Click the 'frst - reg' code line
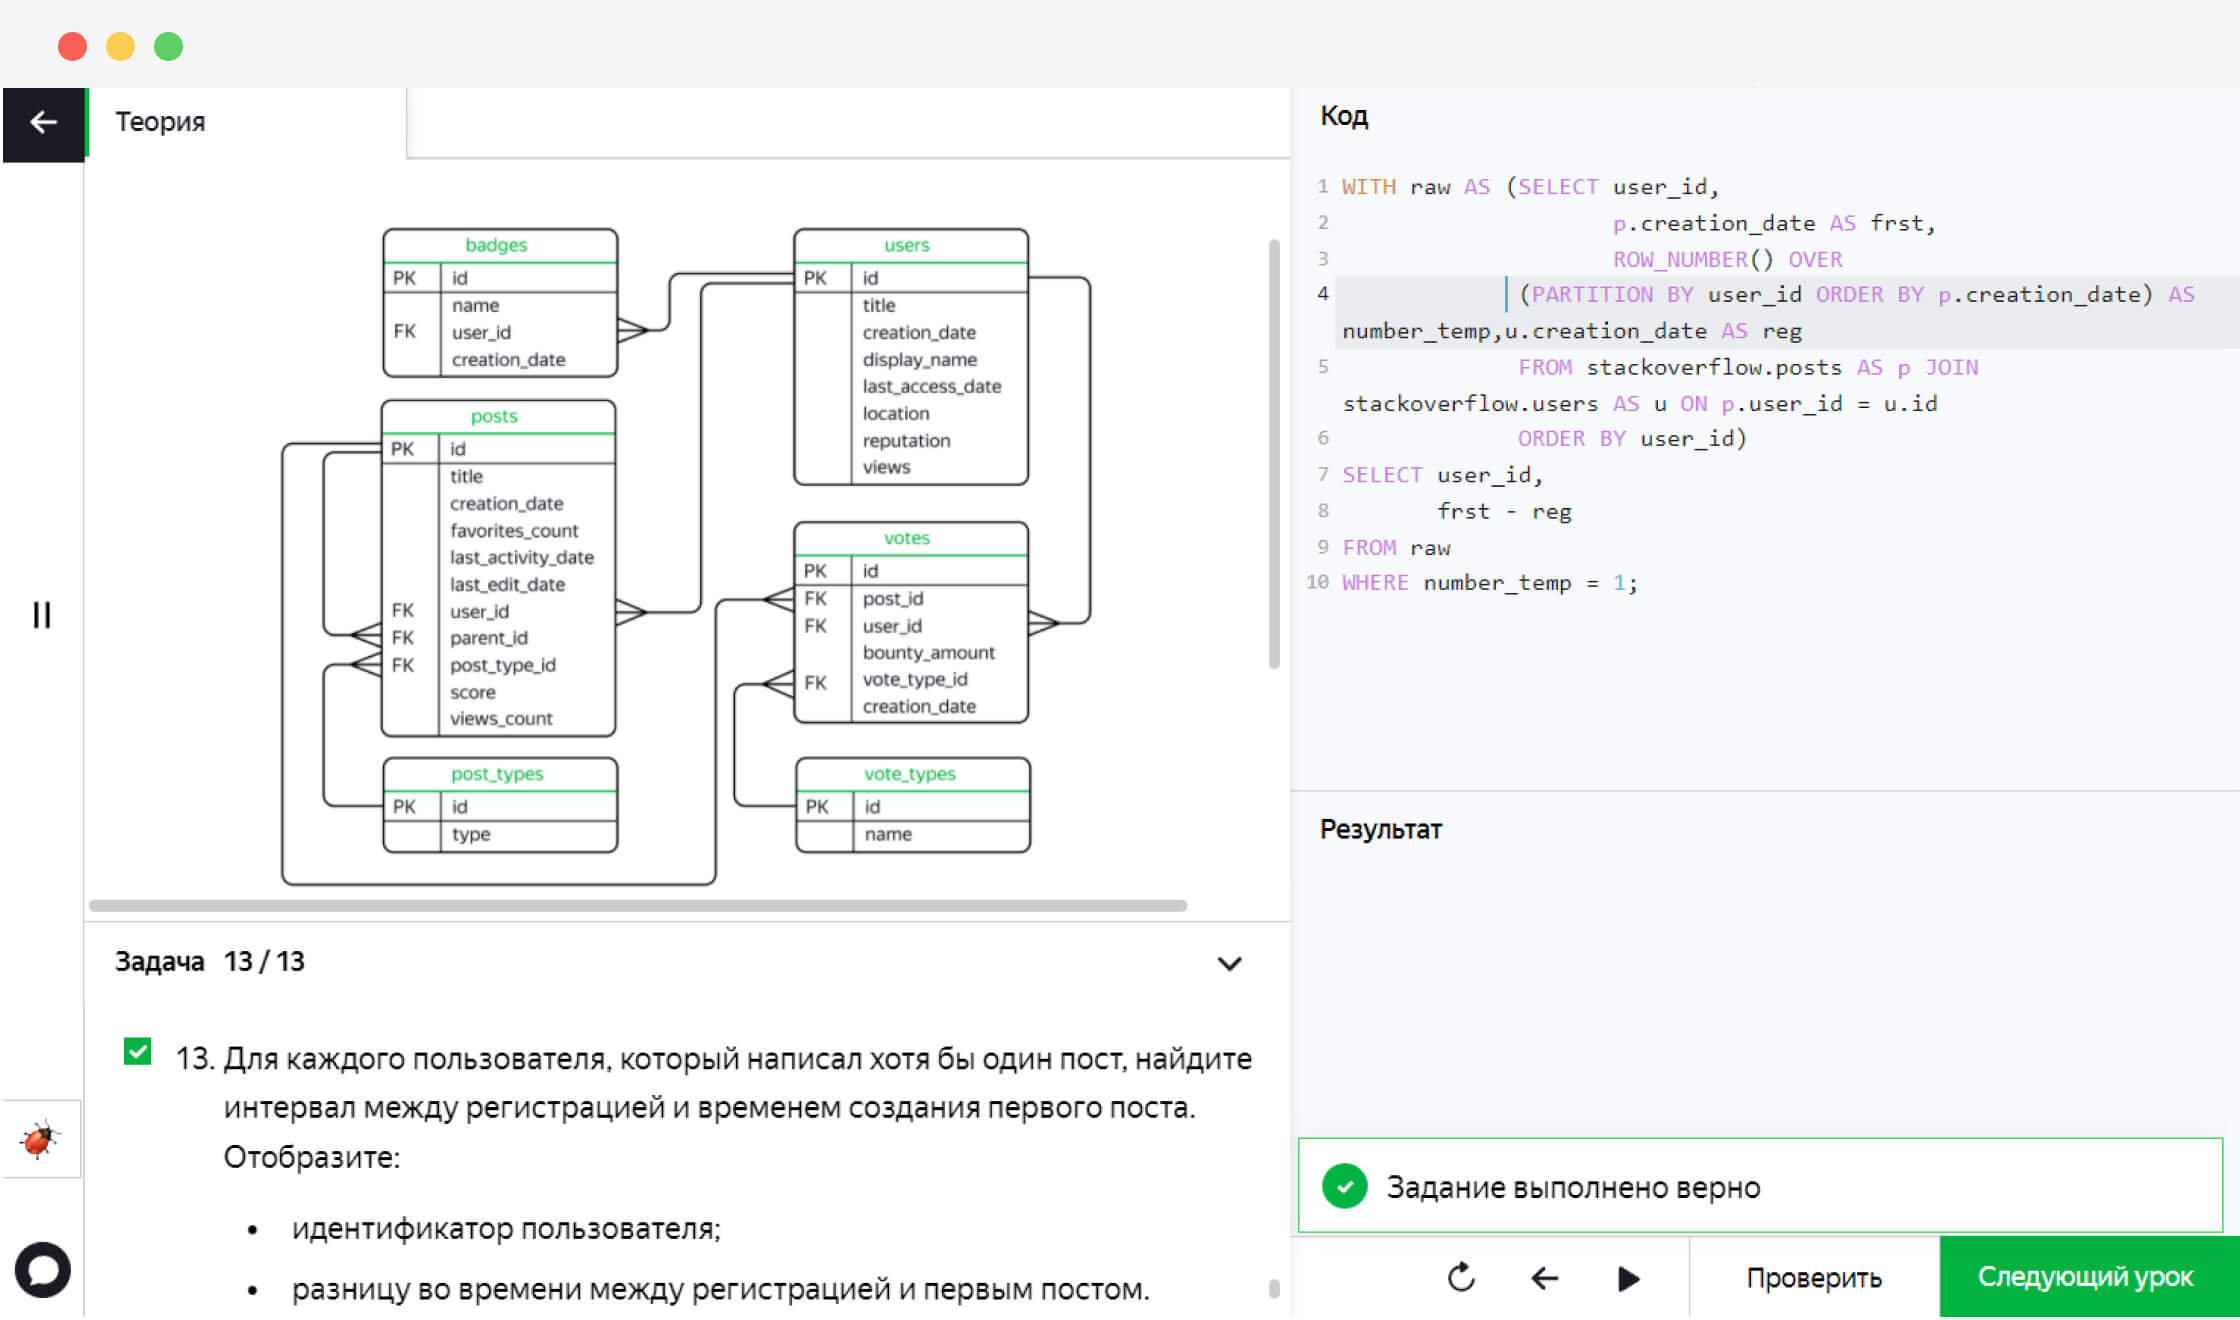2240x1320 pixels. pyautogui.click(x=1504, y=512)
